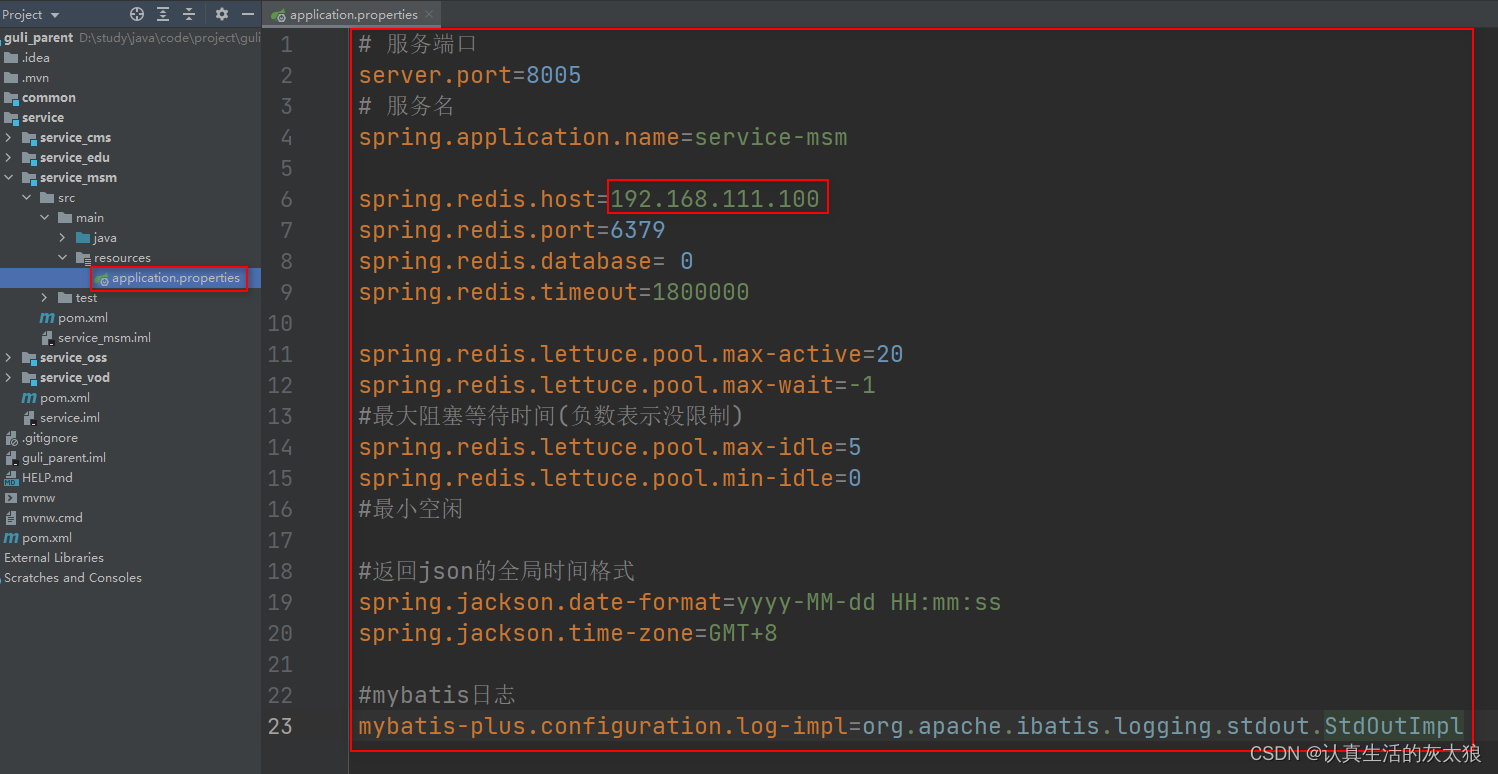Screen dimensions: 1498x774
Task: Click the time-zone=GMT+8 line
Action: (x=568, y=633)
